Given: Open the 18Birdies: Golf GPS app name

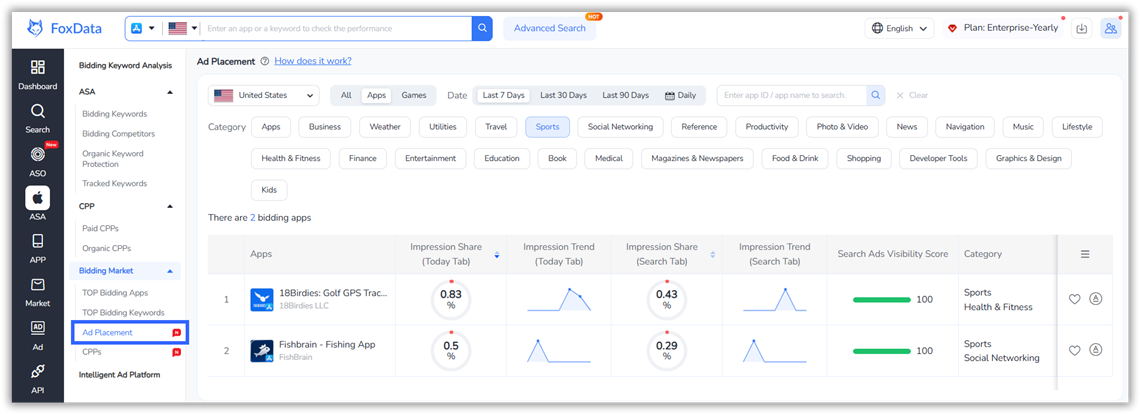Looking at the screenshot, I should [x=334, y=293].
